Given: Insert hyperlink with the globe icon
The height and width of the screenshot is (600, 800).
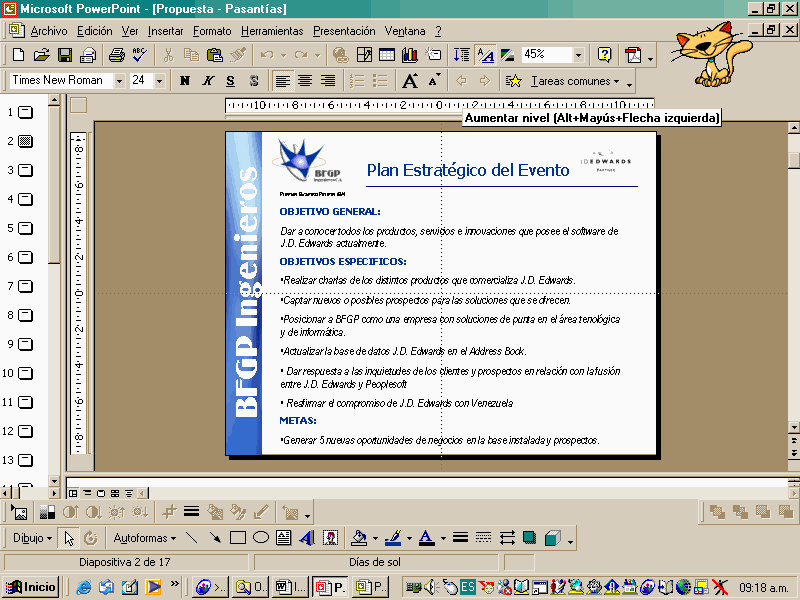Looking at the screenshot, I should [340, 55].
